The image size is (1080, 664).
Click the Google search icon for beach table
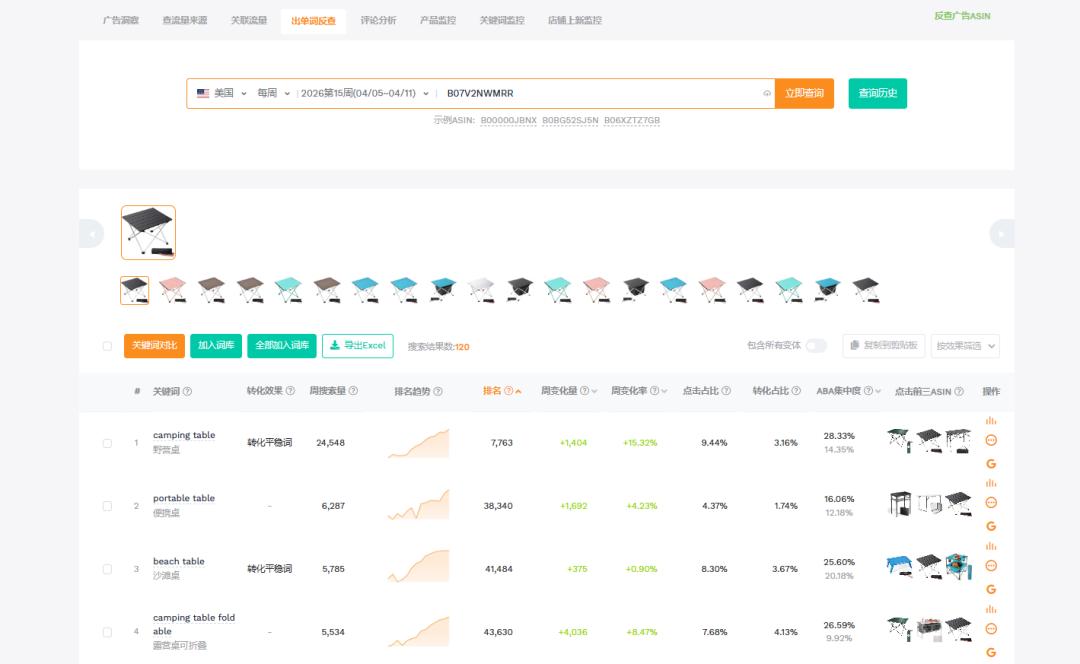(x=991, y=589)
